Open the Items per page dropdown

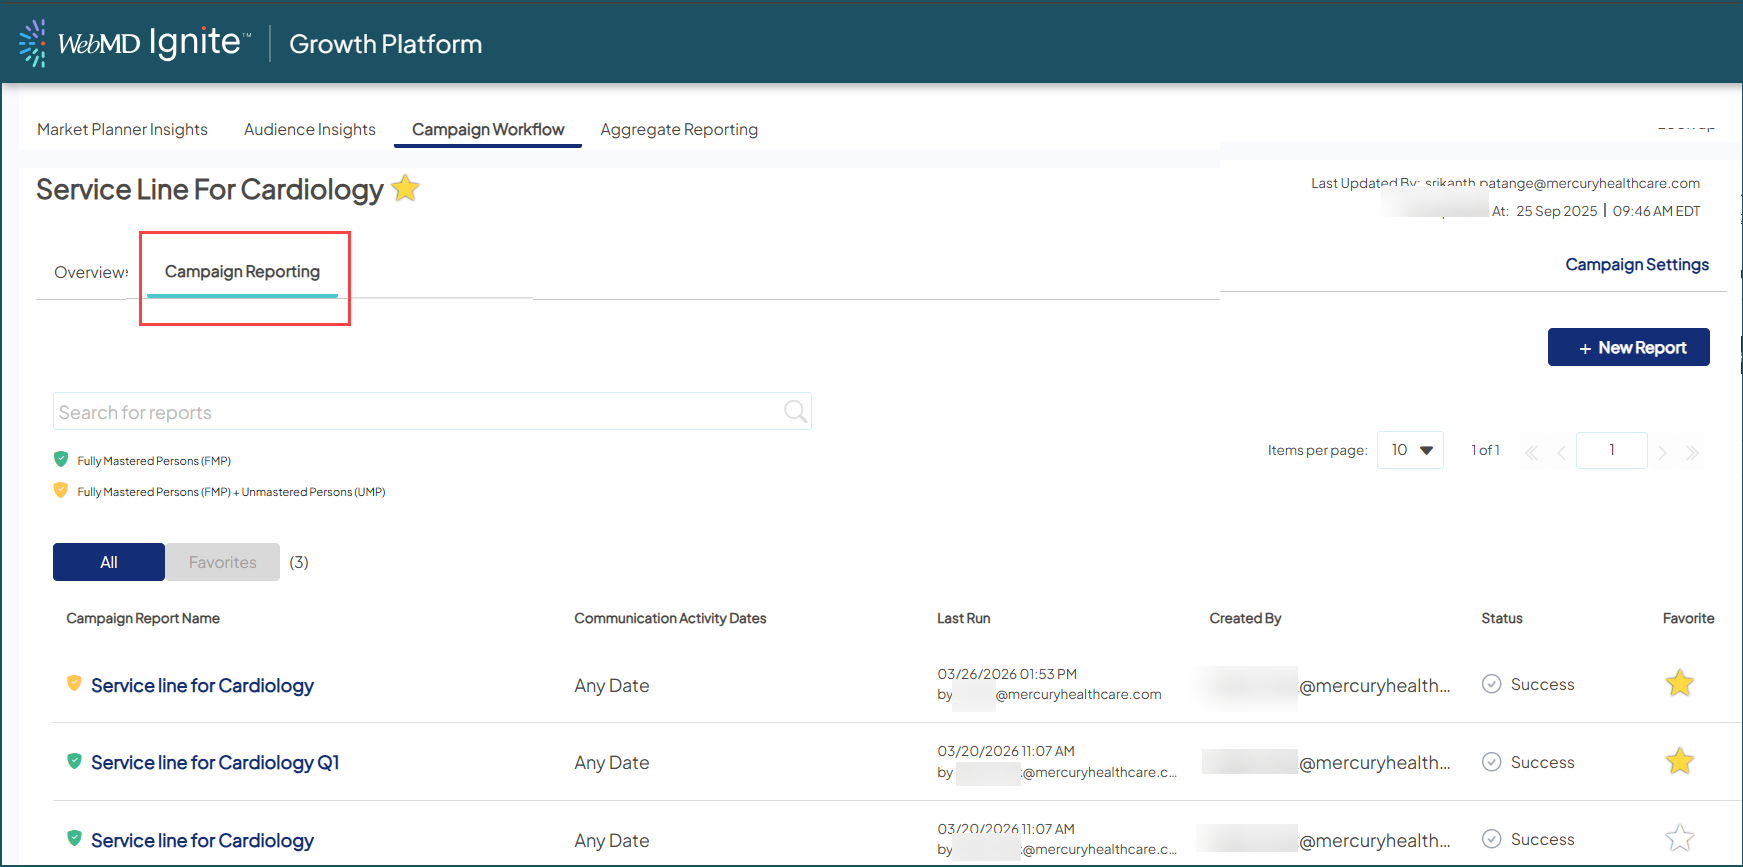pos(1410,450)
